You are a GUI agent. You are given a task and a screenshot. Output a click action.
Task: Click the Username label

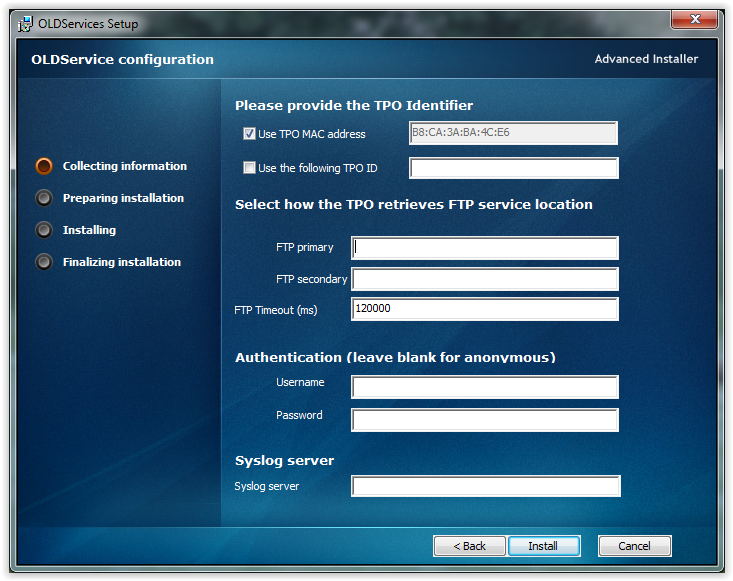click(300, 382)
